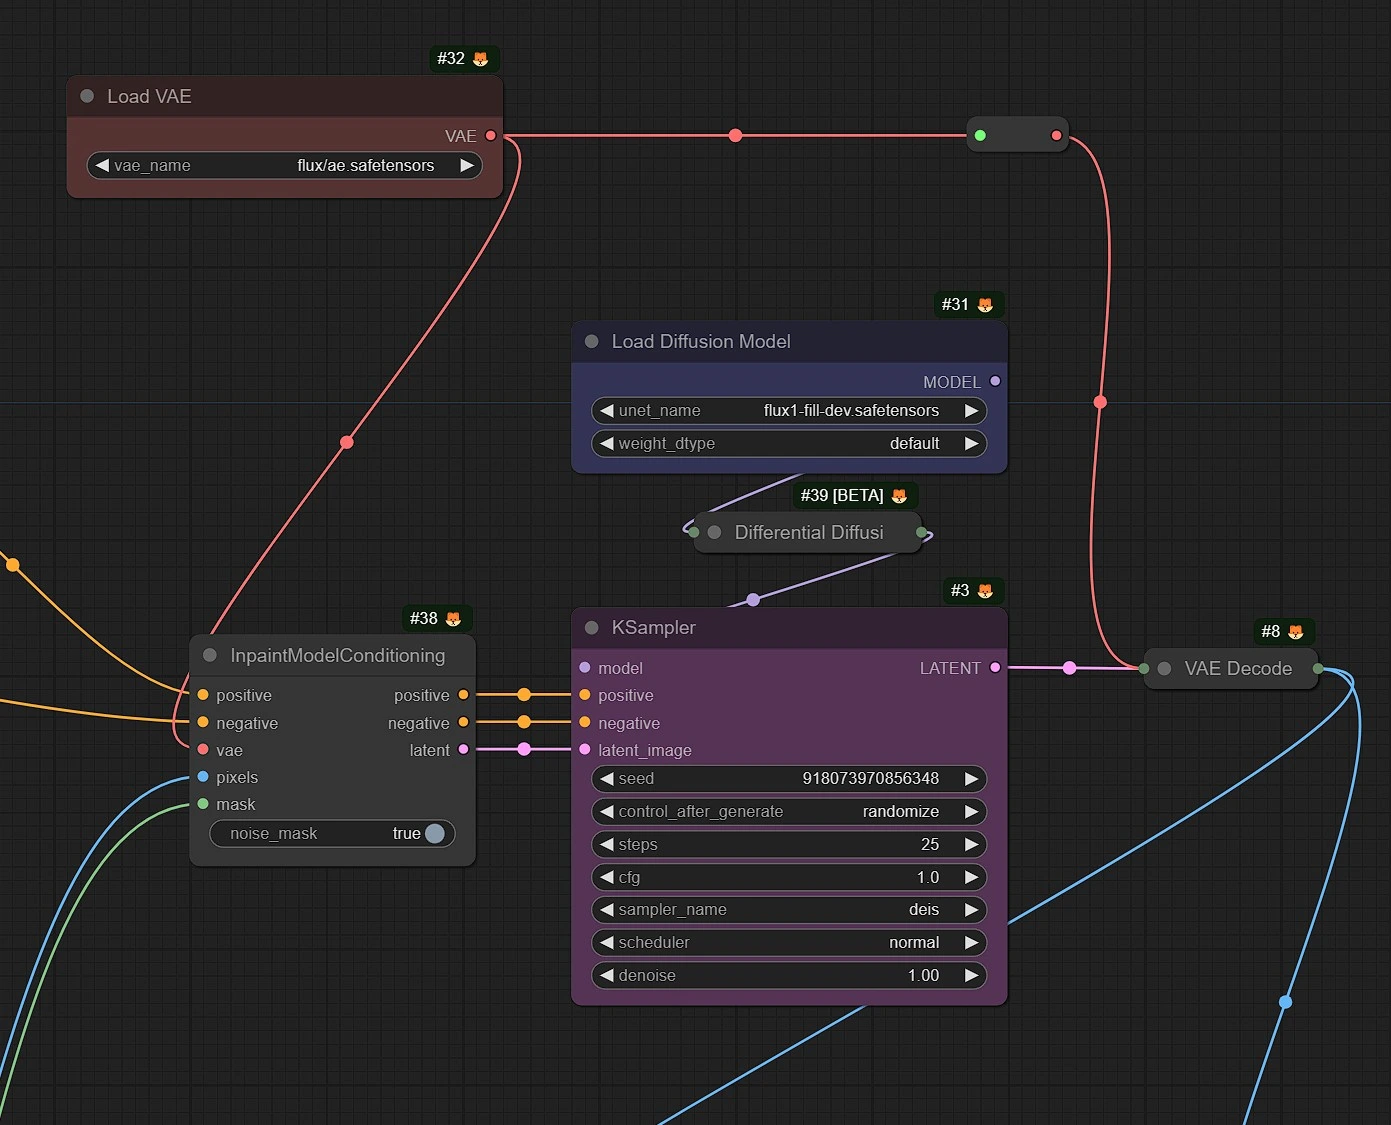Click the pink link midpoint from LATENT to VAE Decode

(1069, 668)
